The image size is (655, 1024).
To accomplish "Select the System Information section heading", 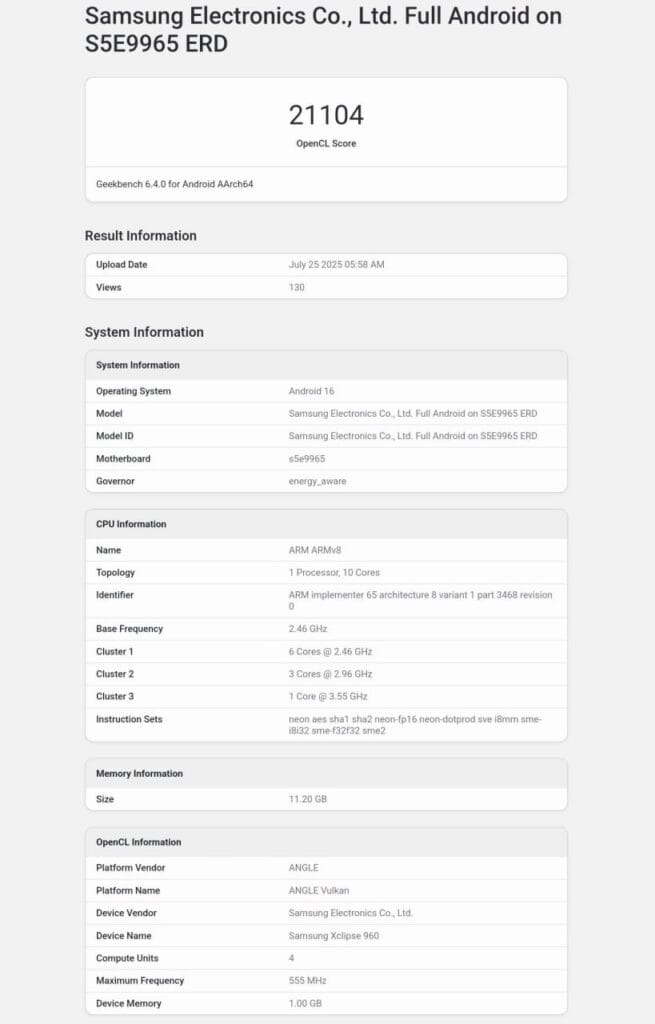I will [144, 332].
